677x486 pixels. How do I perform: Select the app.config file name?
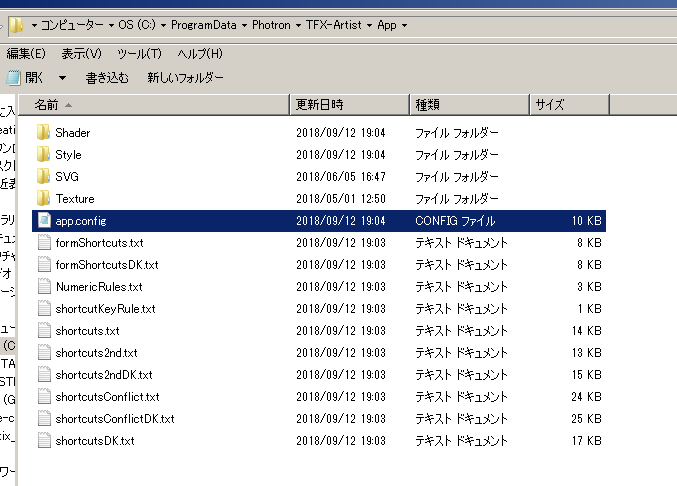[x=81, y=221]
